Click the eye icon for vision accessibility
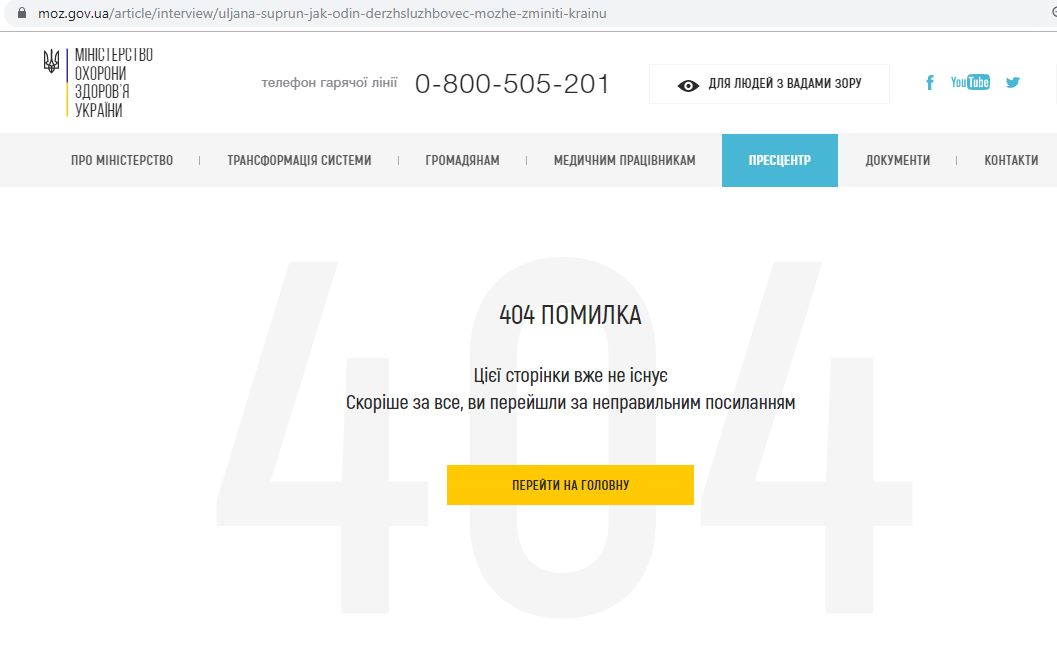 pos(688,86)
